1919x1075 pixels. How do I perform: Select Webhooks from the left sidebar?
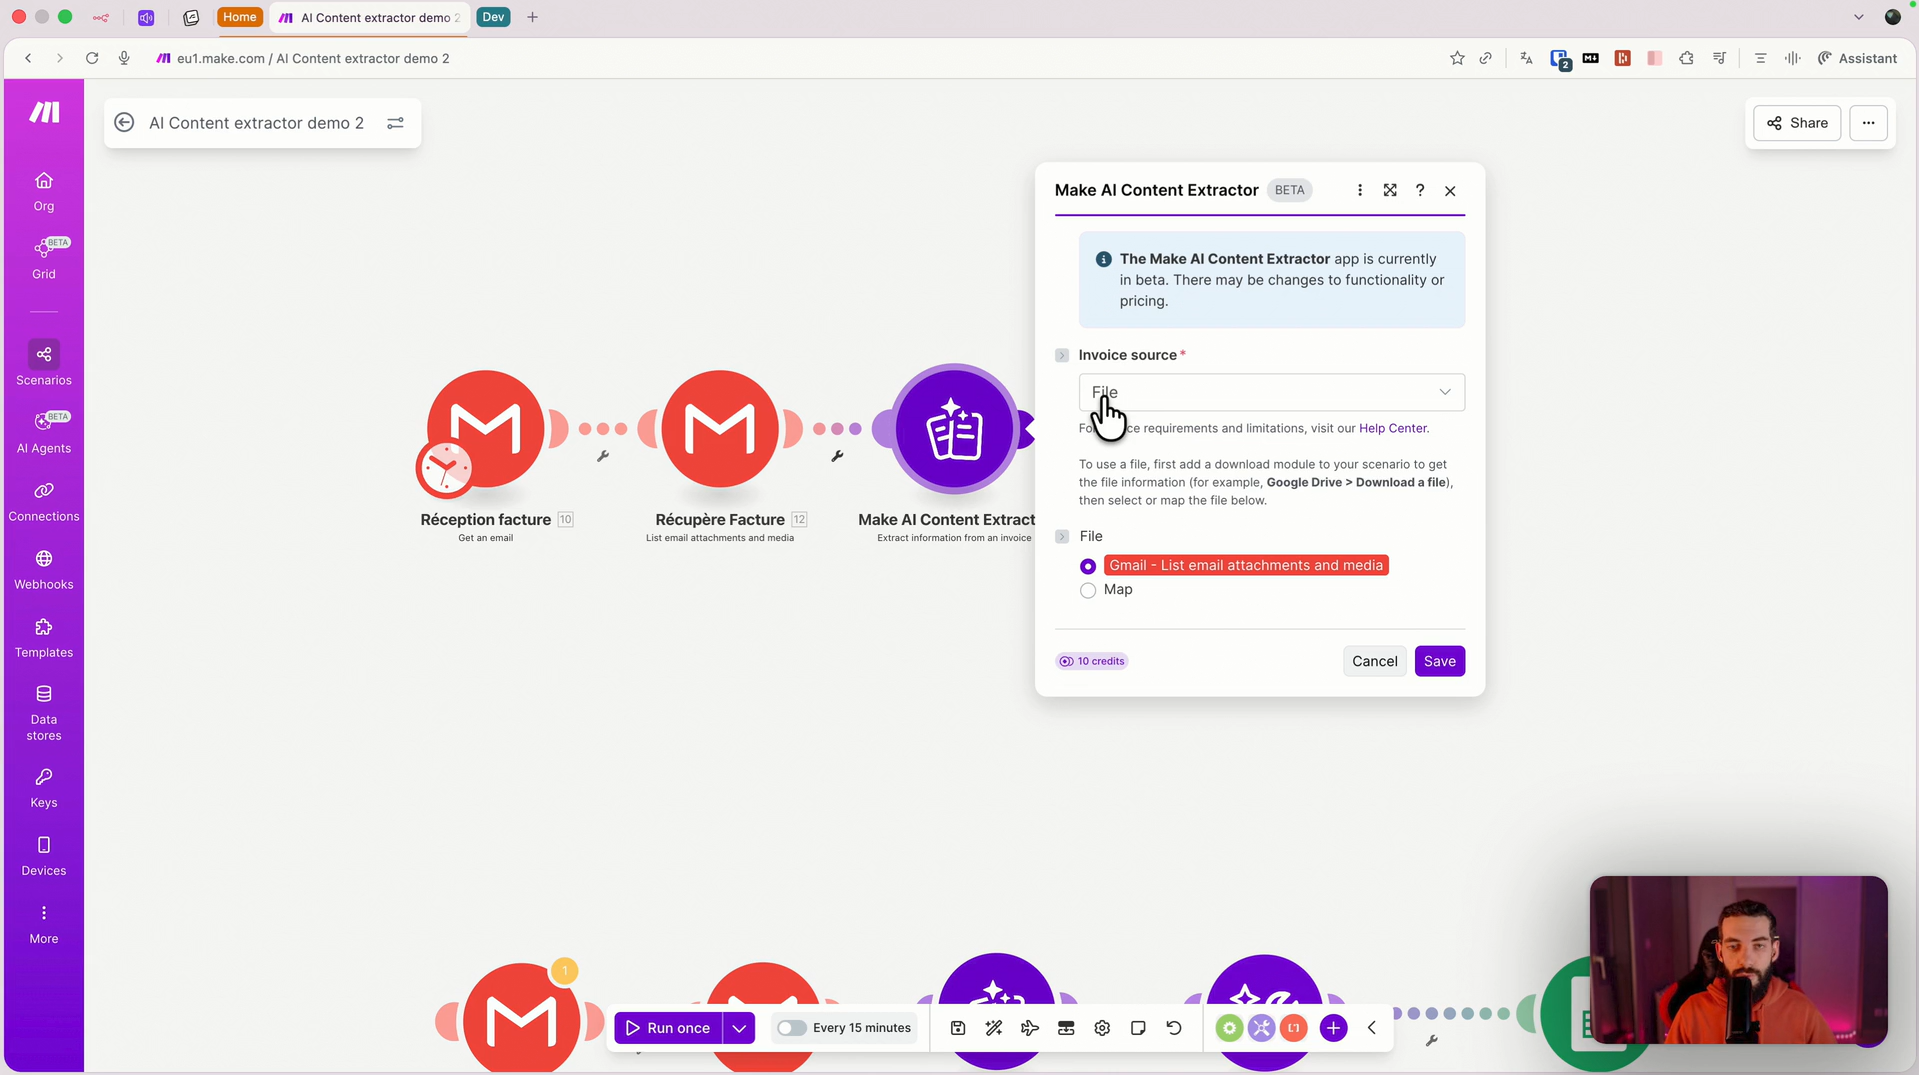pyautogui.click(x=43, y=568)
